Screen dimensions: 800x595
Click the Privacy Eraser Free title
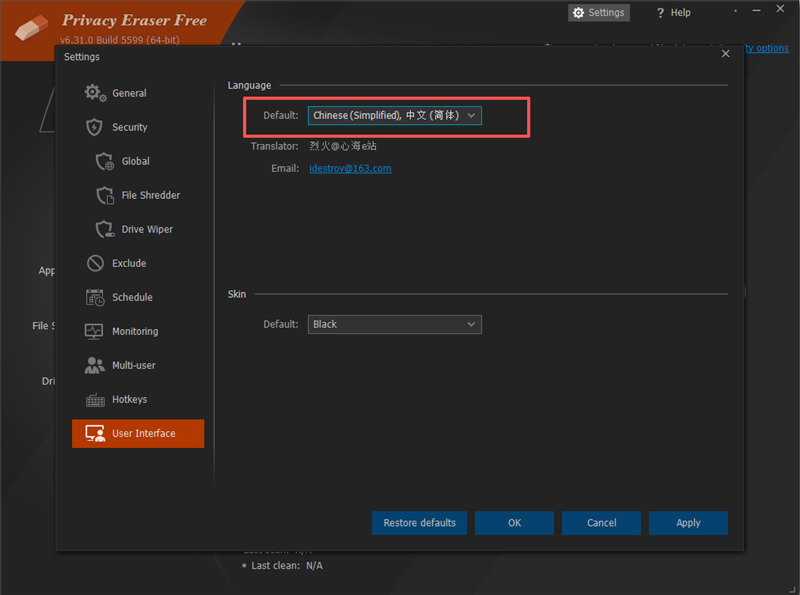[x=135, y=20]
